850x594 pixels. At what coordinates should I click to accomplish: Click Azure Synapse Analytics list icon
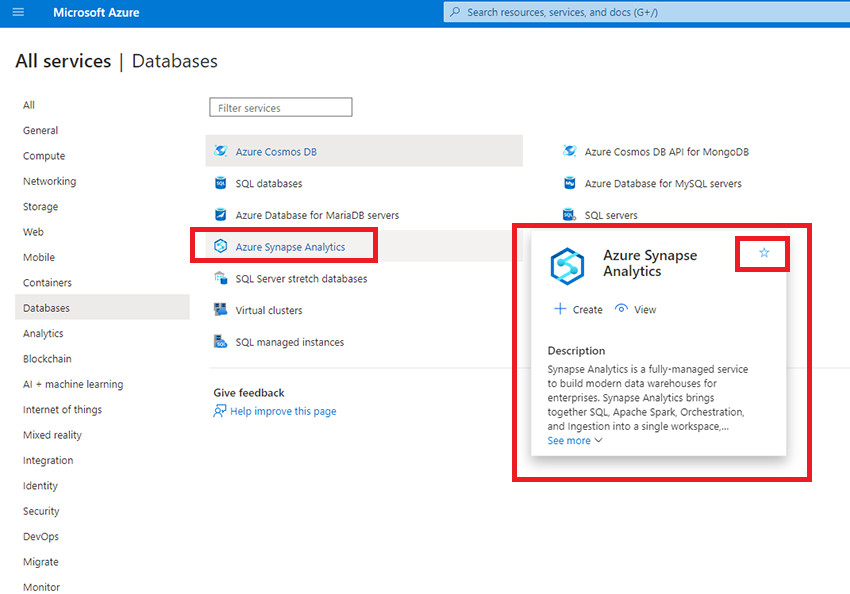[221, 247]
